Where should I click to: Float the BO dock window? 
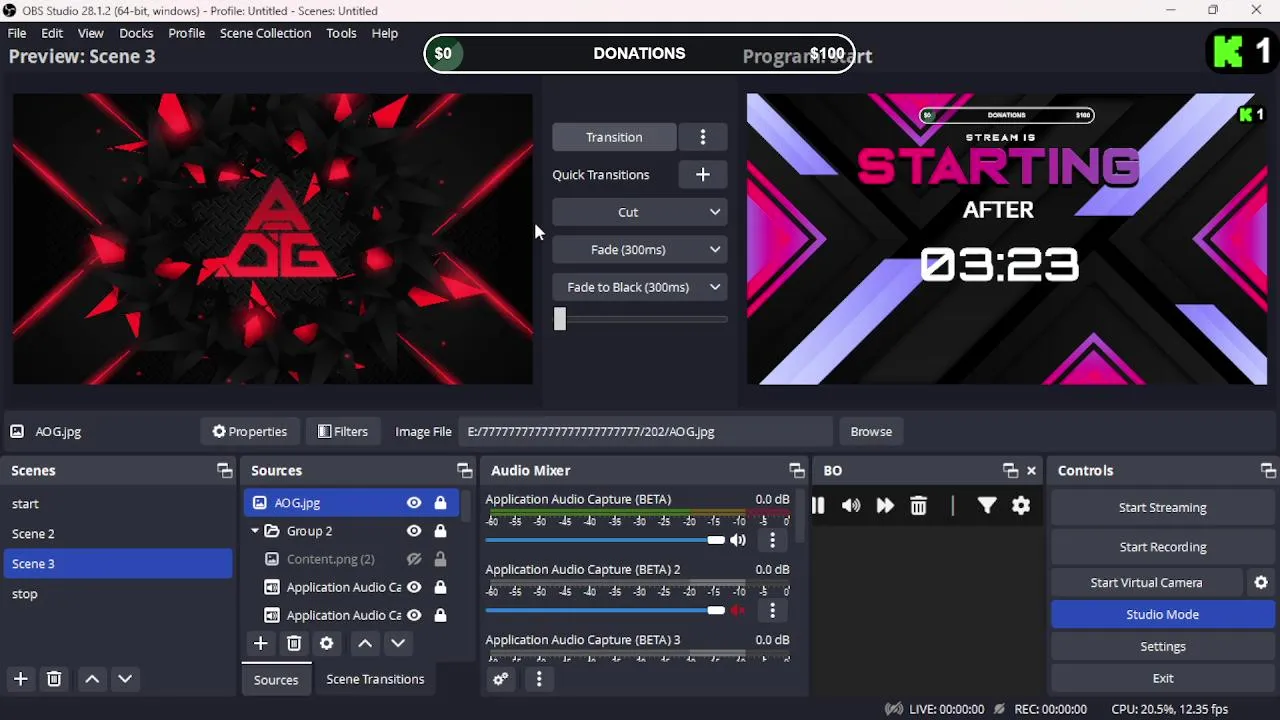coord(1010,470)
